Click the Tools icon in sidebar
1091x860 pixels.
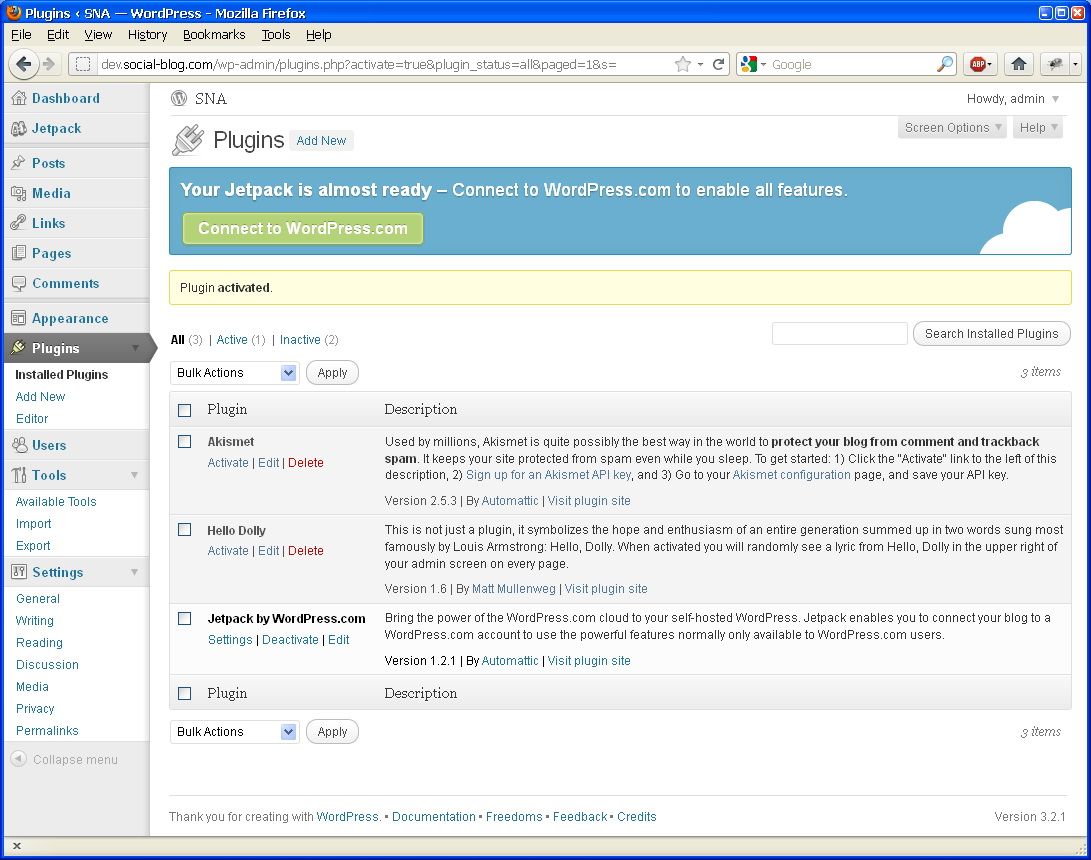coord(19,475)
